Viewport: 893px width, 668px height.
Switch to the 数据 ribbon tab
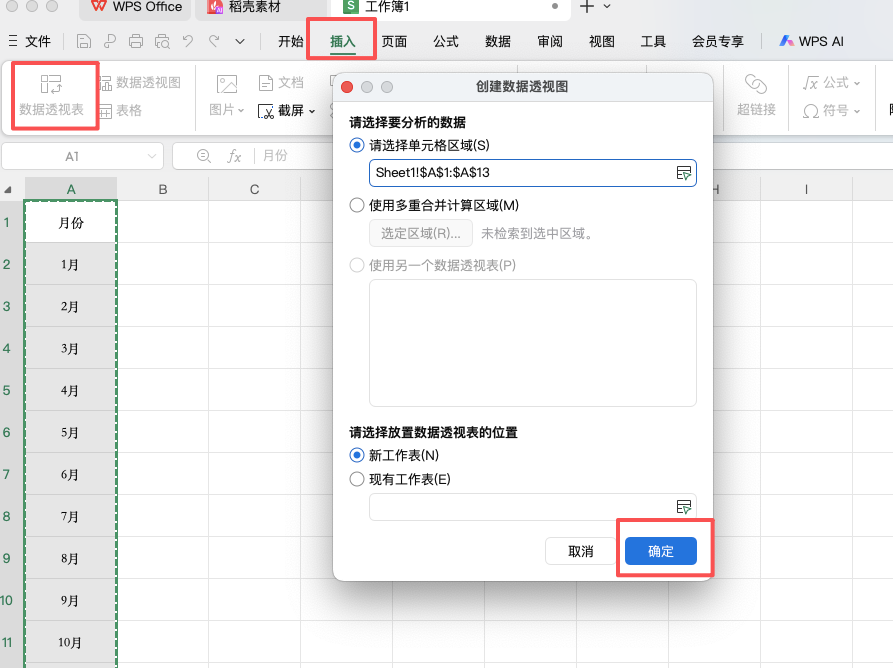click(x=497, y=42)
